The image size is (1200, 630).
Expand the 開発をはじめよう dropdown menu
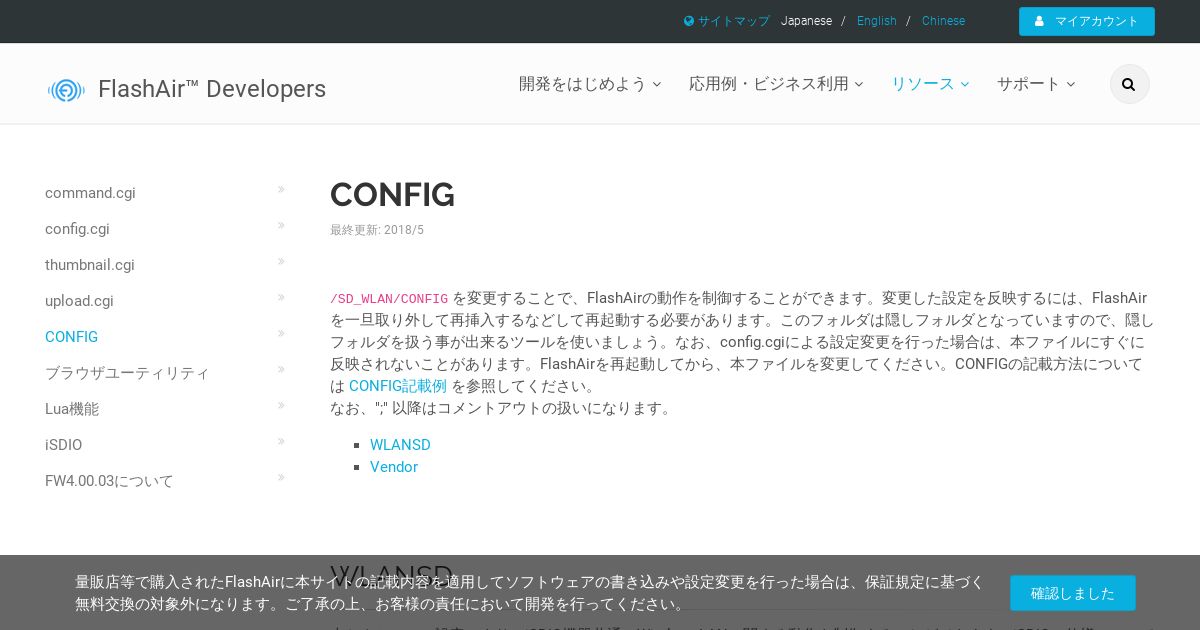pyautogui.click(x=590, y=84)
